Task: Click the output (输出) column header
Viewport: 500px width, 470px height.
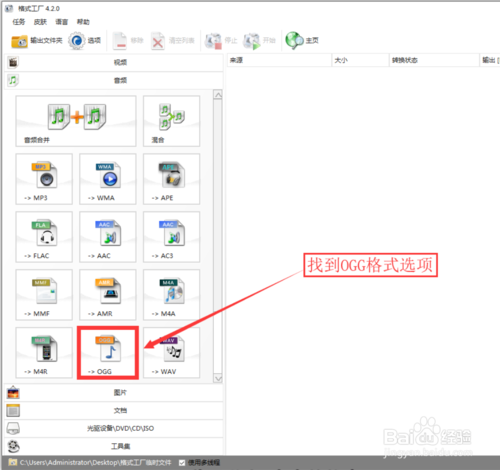Action: point(490,60)
